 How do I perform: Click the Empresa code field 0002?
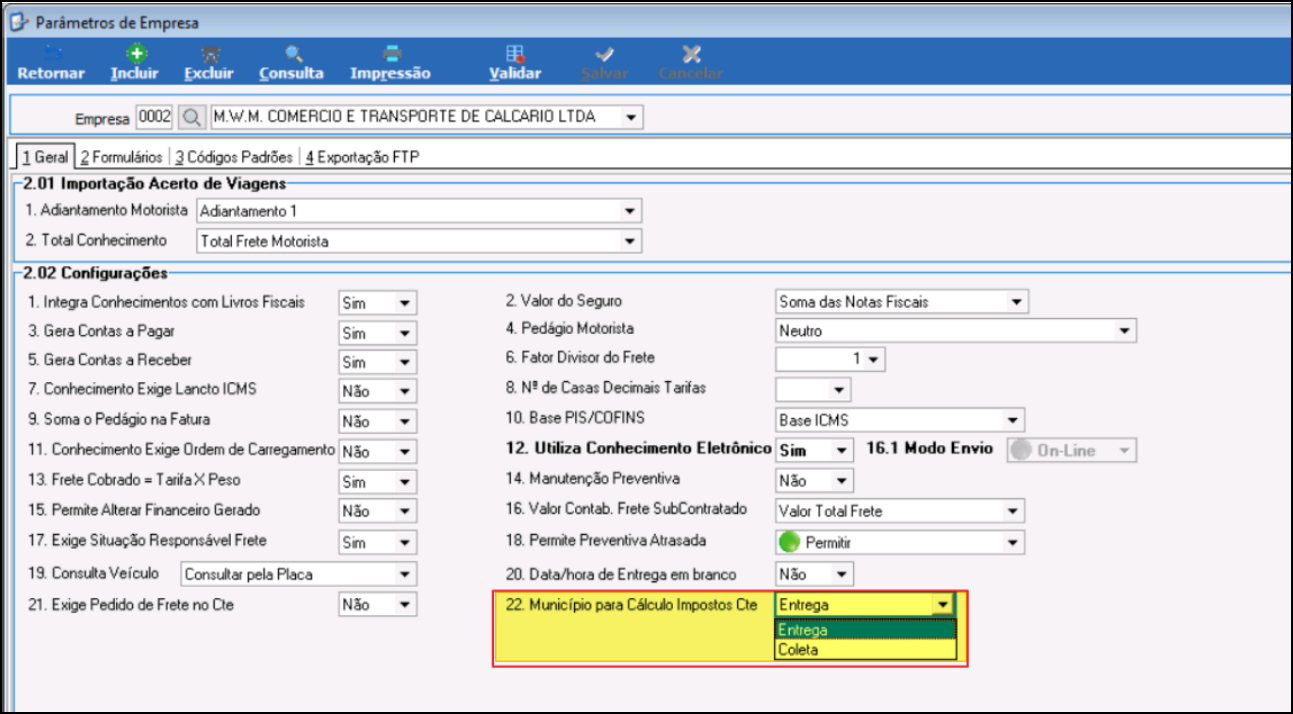155,118
